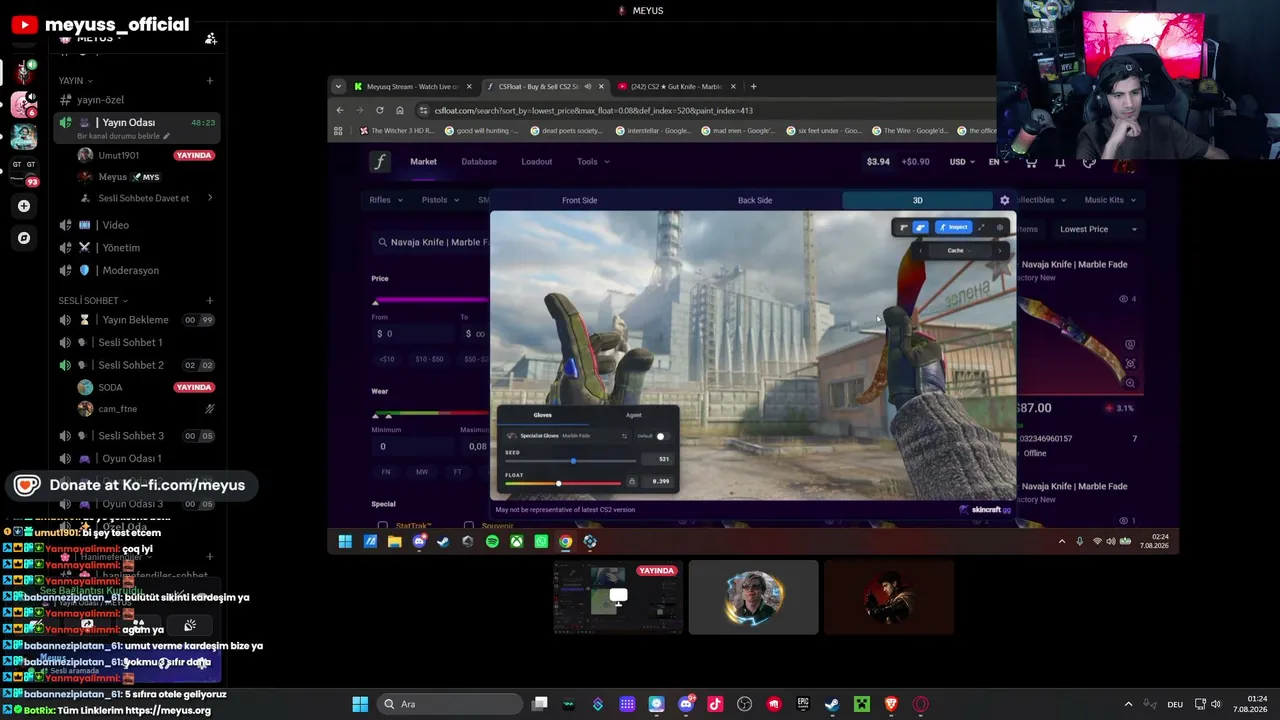Open The Witcher 3 HD bookmark
This screenshot has width=1280, height=720.
[x=397, y=131]
